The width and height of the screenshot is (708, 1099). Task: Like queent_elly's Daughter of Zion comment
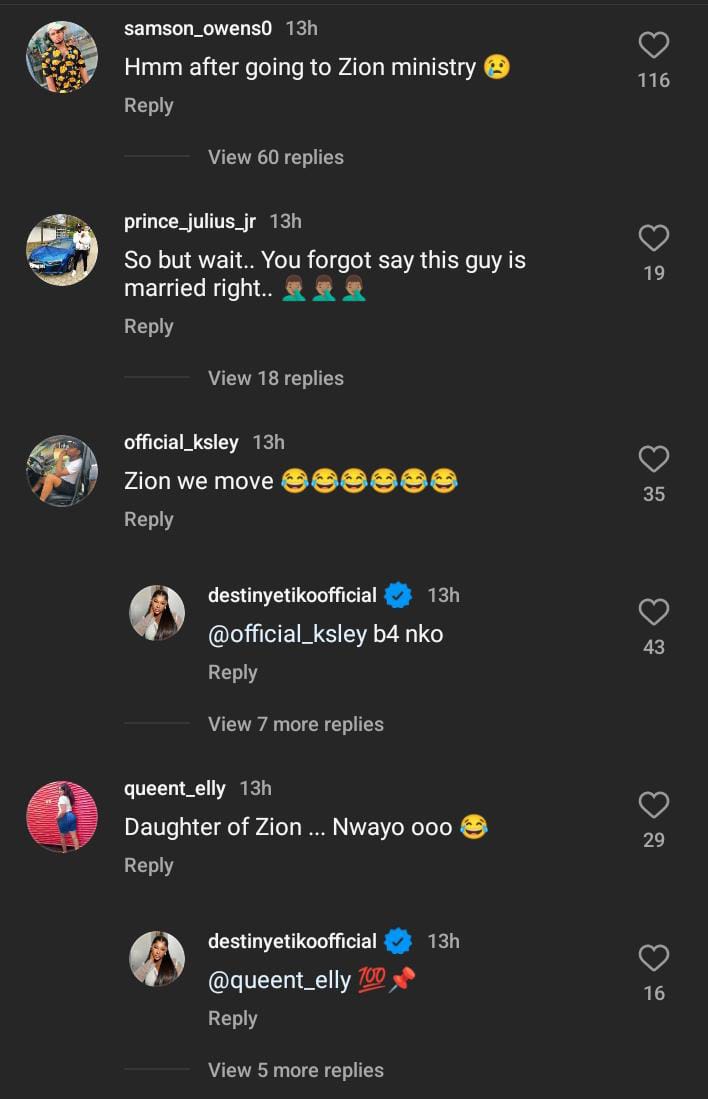tap(653, 805)
